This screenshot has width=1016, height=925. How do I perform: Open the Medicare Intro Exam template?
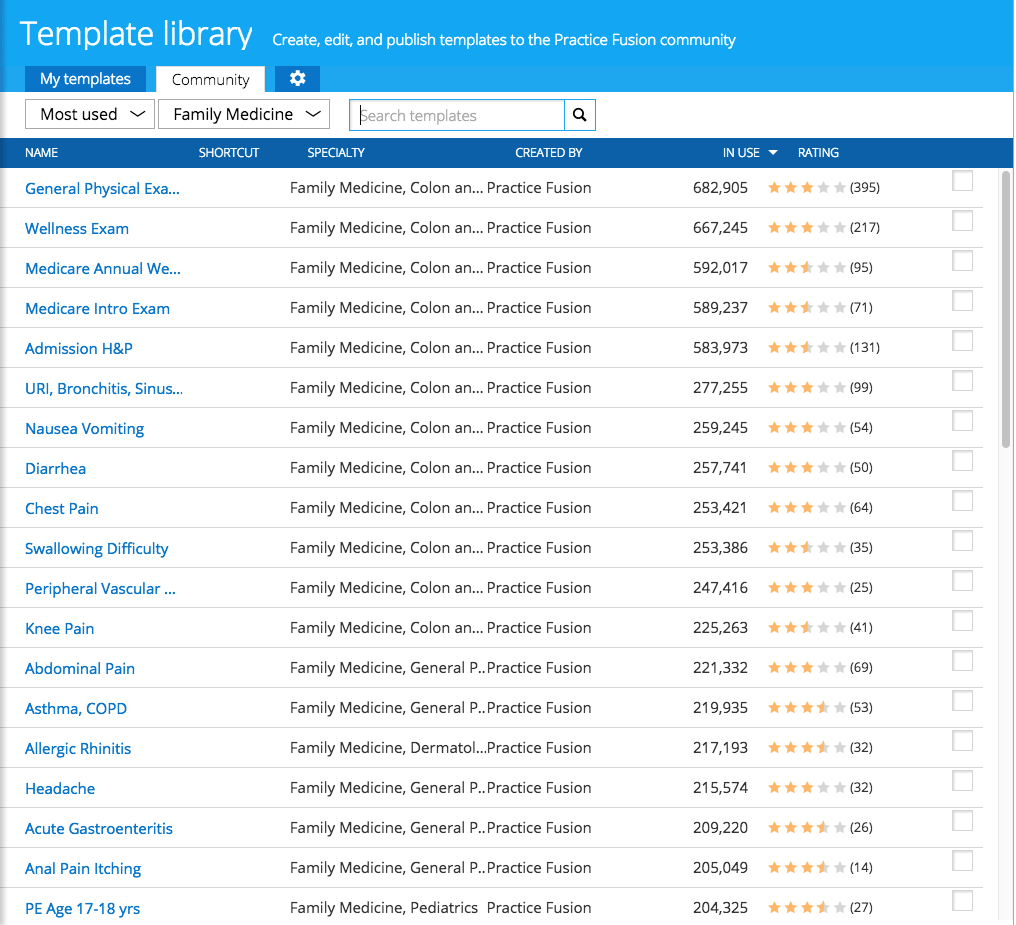(97, 309)
